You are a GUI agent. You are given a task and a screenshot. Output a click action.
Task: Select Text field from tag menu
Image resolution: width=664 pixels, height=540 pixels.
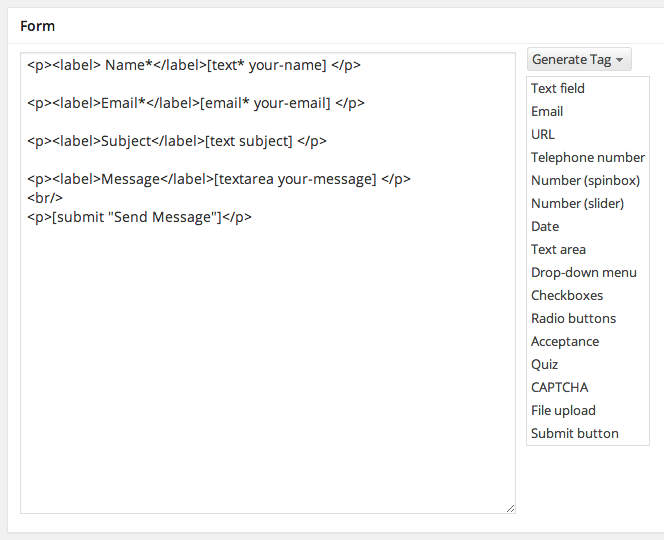[x=558, y=88]
